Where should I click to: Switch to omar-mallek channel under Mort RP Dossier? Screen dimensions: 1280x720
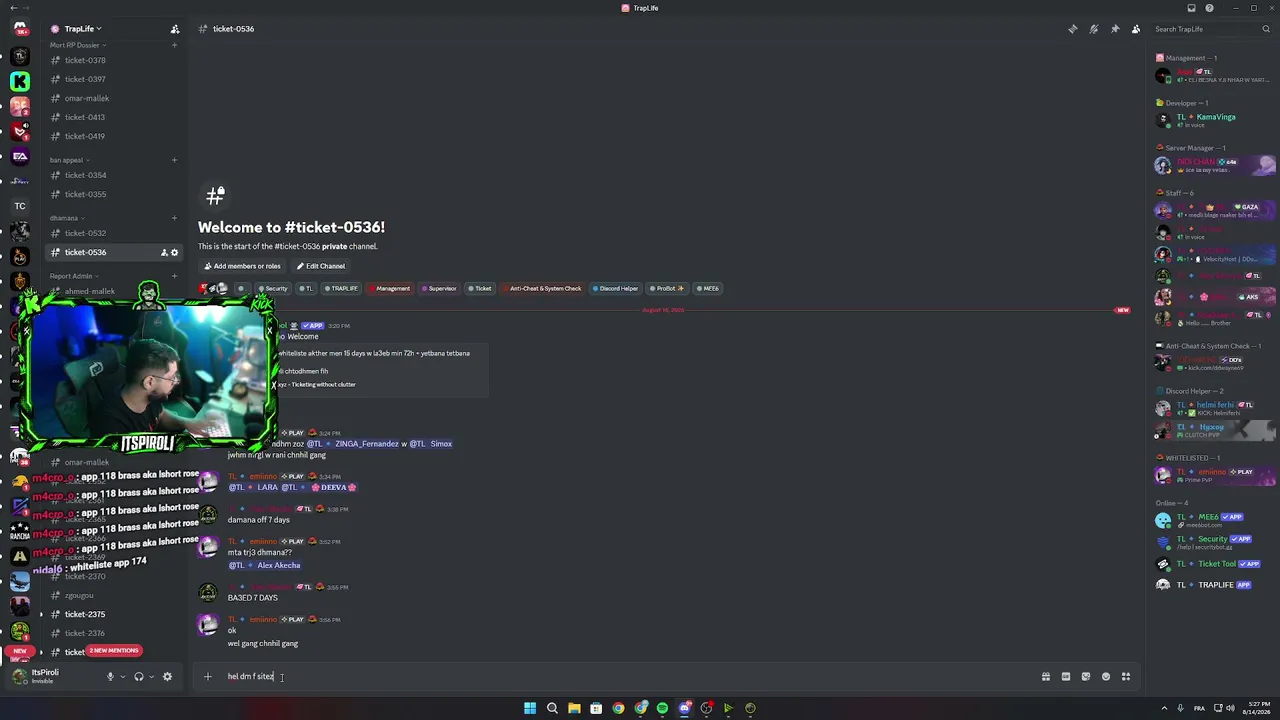pos(114,98)
